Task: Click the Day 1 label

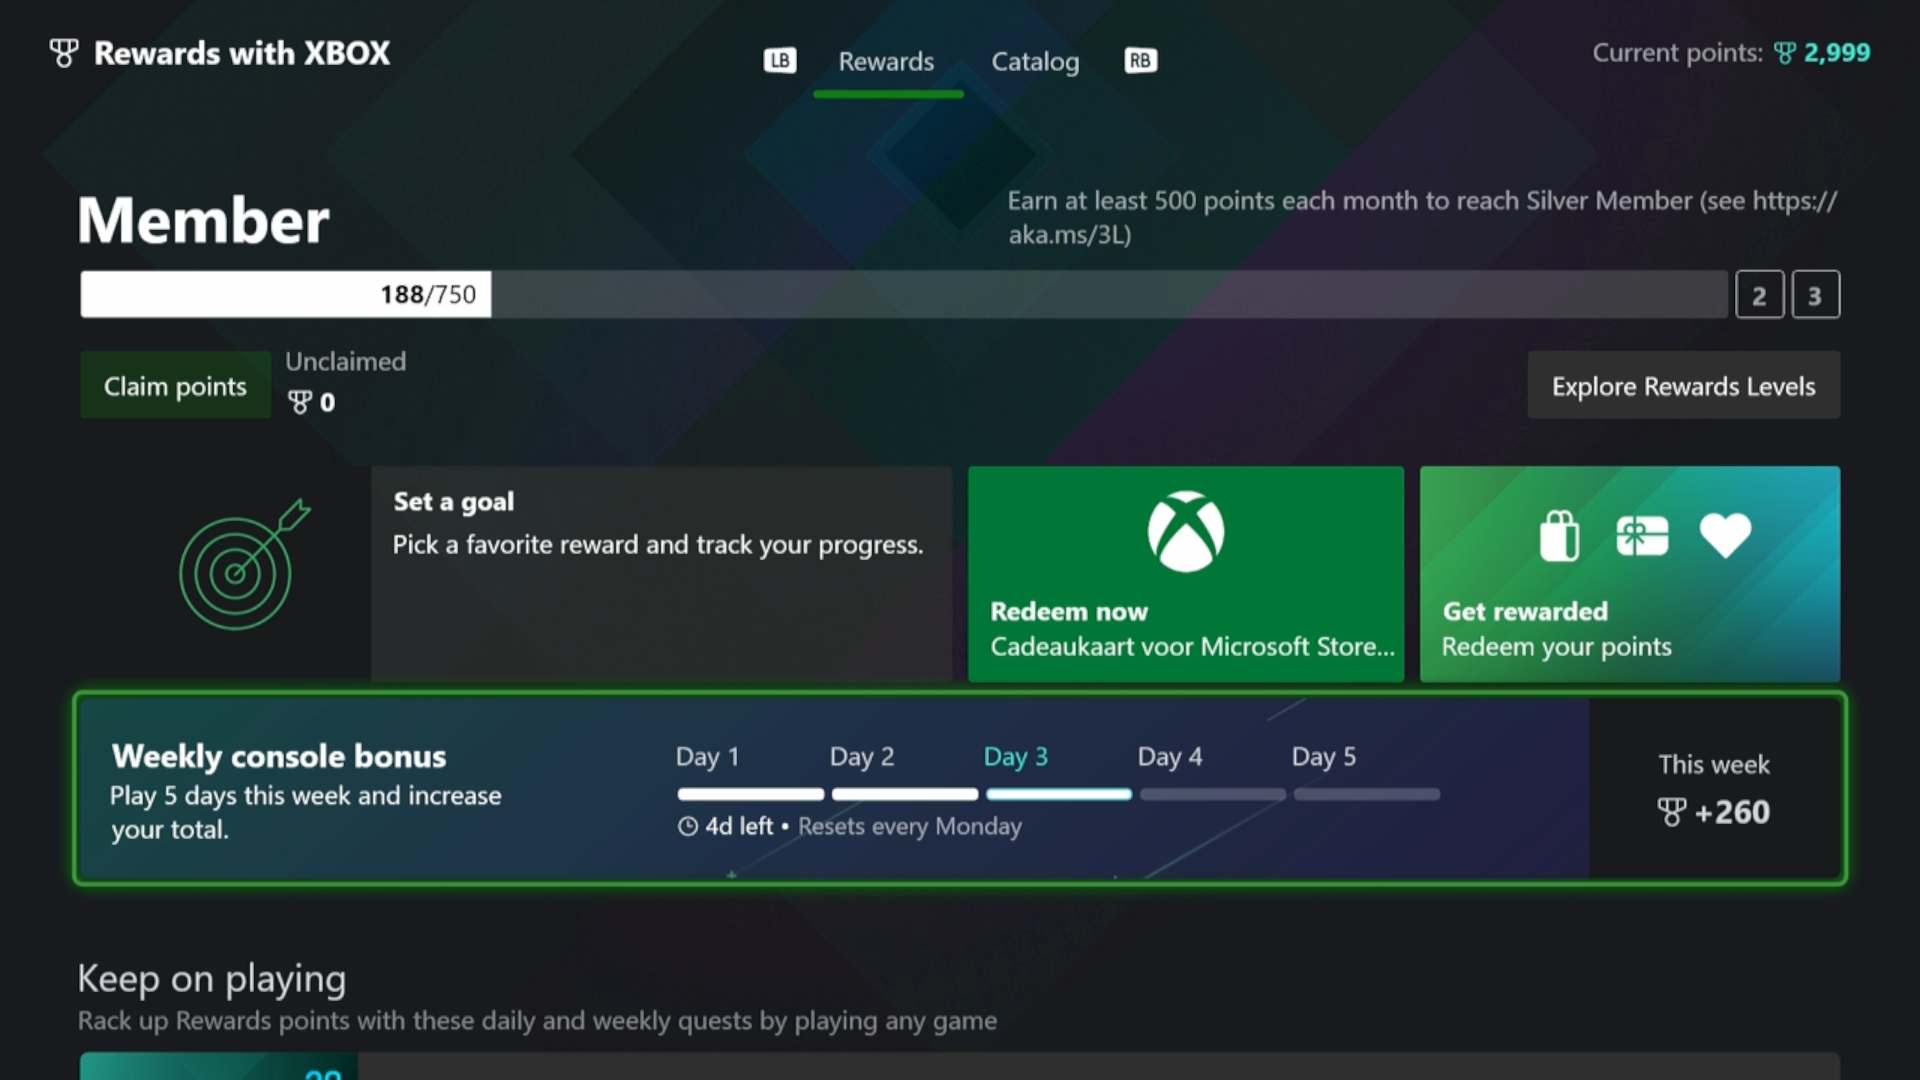Action: click(x=707, y=757)
